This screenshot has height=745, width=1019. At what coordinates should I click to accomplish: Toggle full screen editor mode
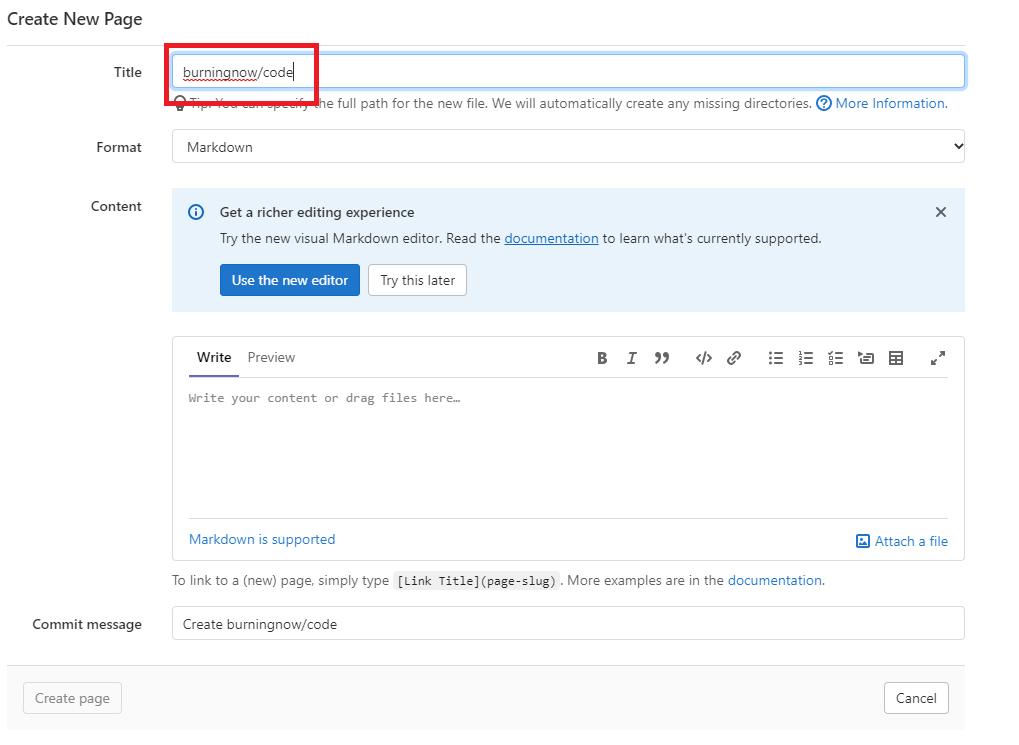[938, 358]
